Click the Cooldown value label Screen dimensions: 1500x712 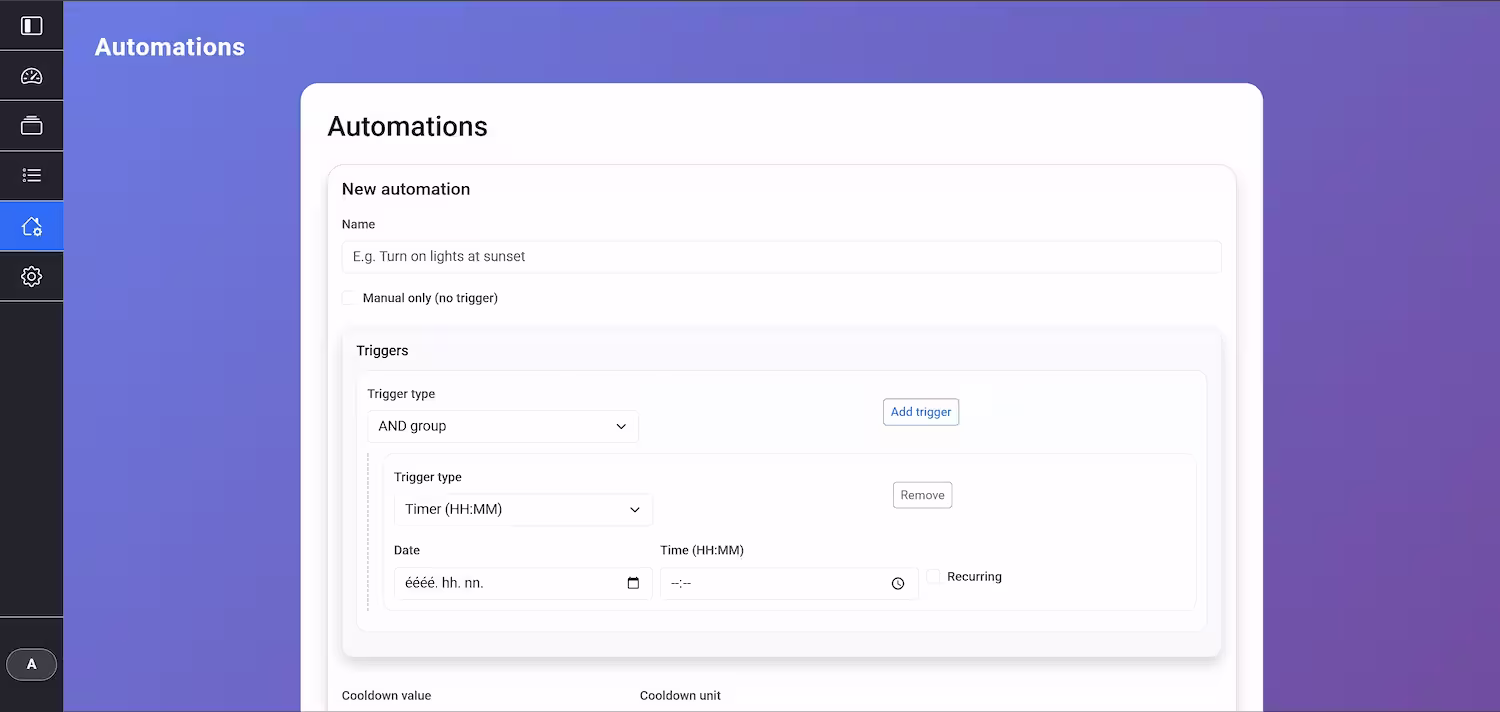click(386, 695)
